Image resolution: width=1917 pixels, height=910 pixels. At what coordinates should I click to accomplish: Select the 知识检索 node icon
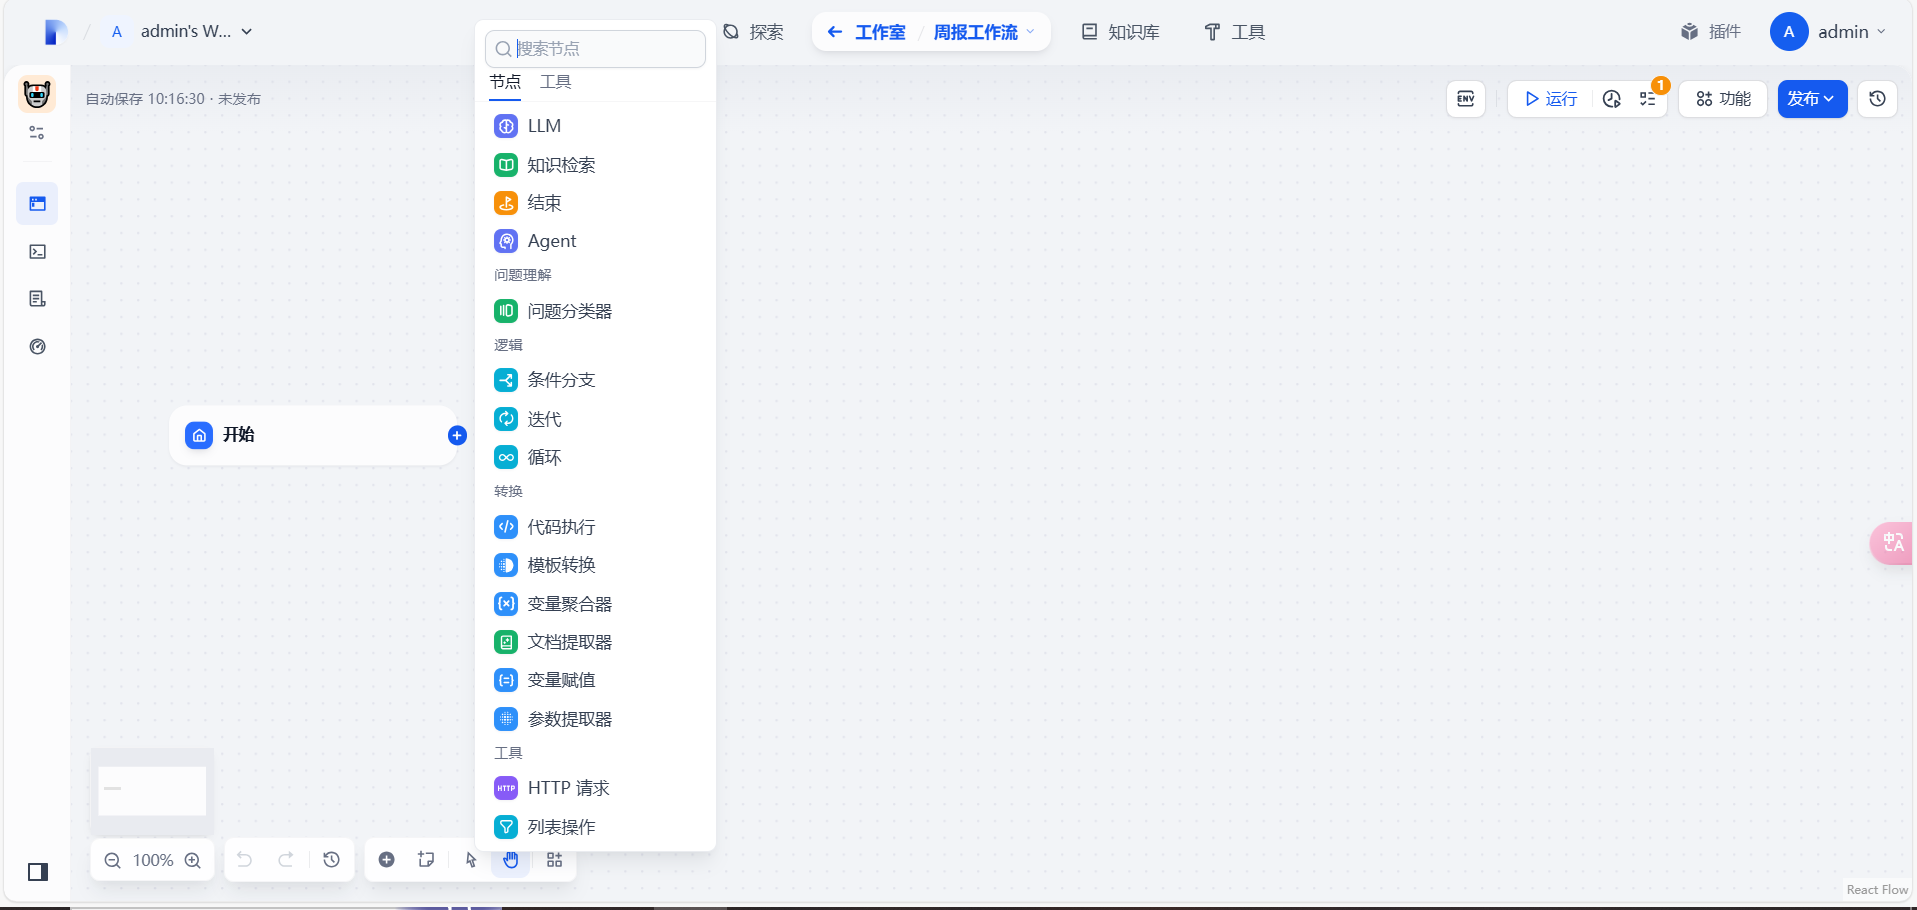click(506, 165)
